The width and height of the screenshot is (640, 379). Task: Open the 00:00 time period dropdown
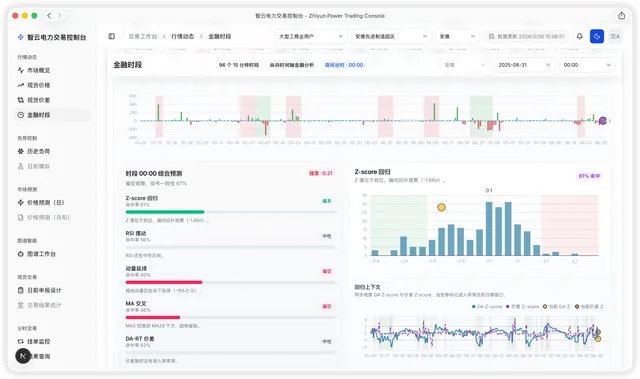pyautogui.click(x=587, y=65)
